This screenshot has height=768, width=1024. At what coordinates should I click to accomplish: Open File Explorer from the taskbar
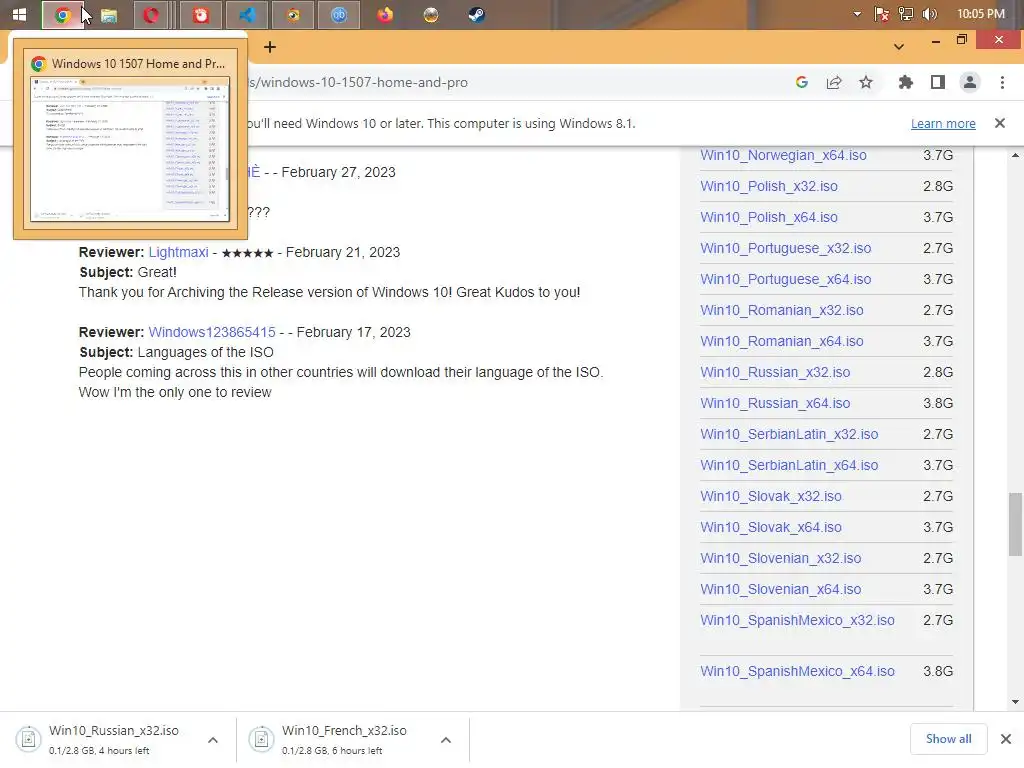point(109,15)
